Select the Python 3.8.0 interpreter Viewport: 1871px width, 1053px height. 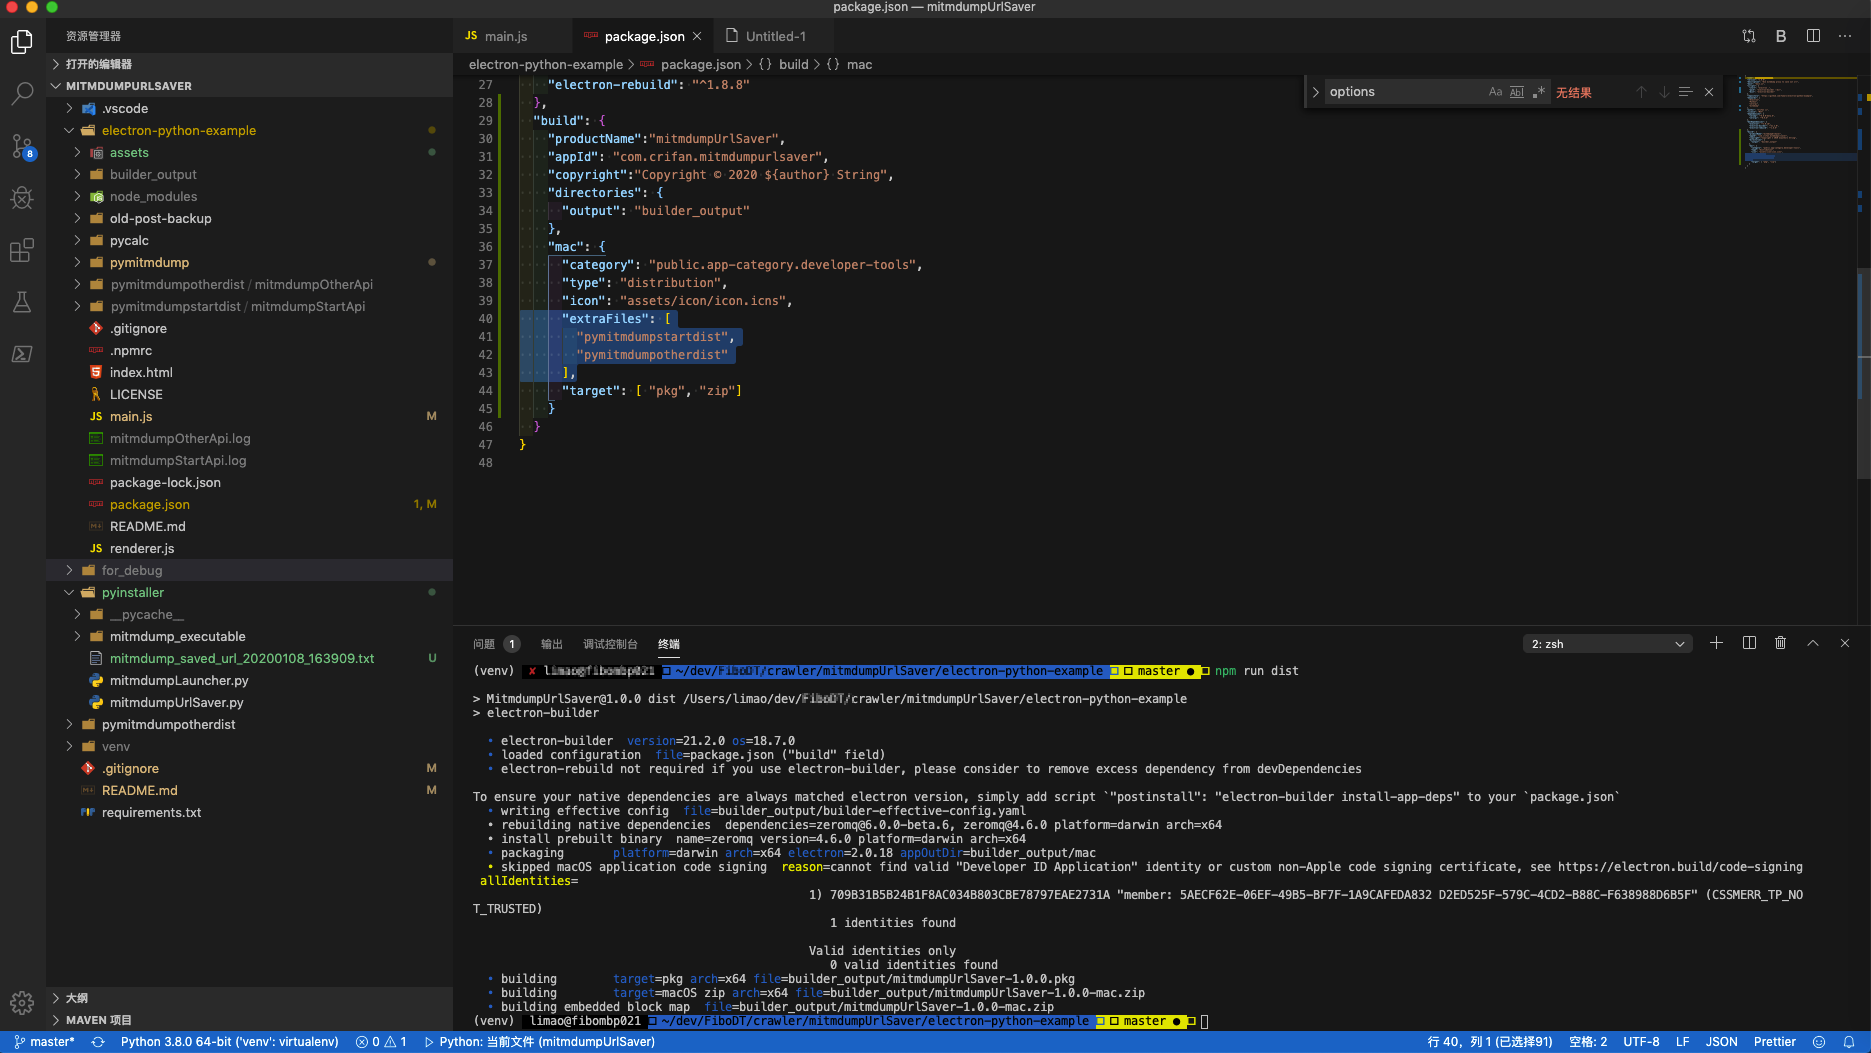(x=228, y=1041)
